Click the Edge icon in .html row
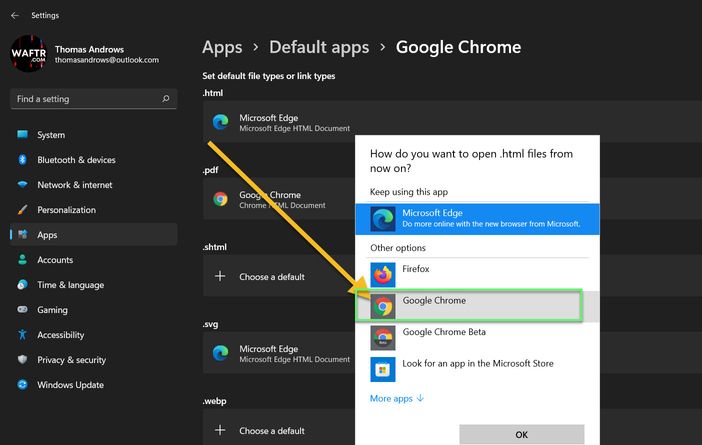 [x=220, y=122]
